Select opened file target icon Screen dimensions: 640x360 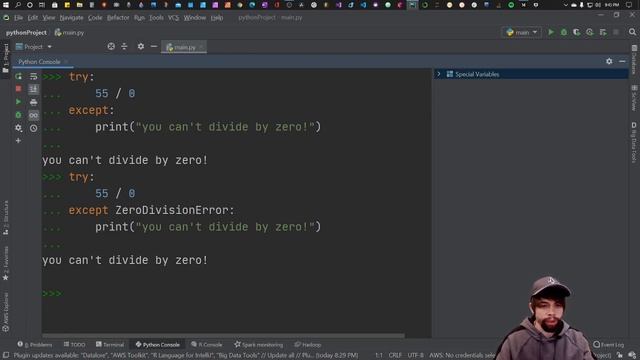tap(111, 47)
